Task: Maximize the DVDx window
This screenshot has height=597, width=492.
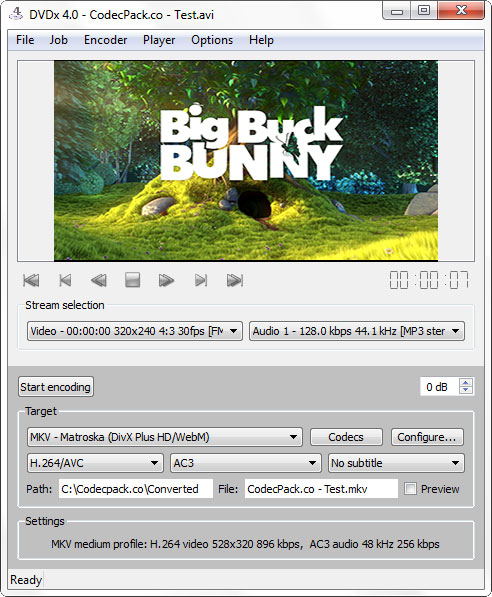Action: [x=424, y=10]
